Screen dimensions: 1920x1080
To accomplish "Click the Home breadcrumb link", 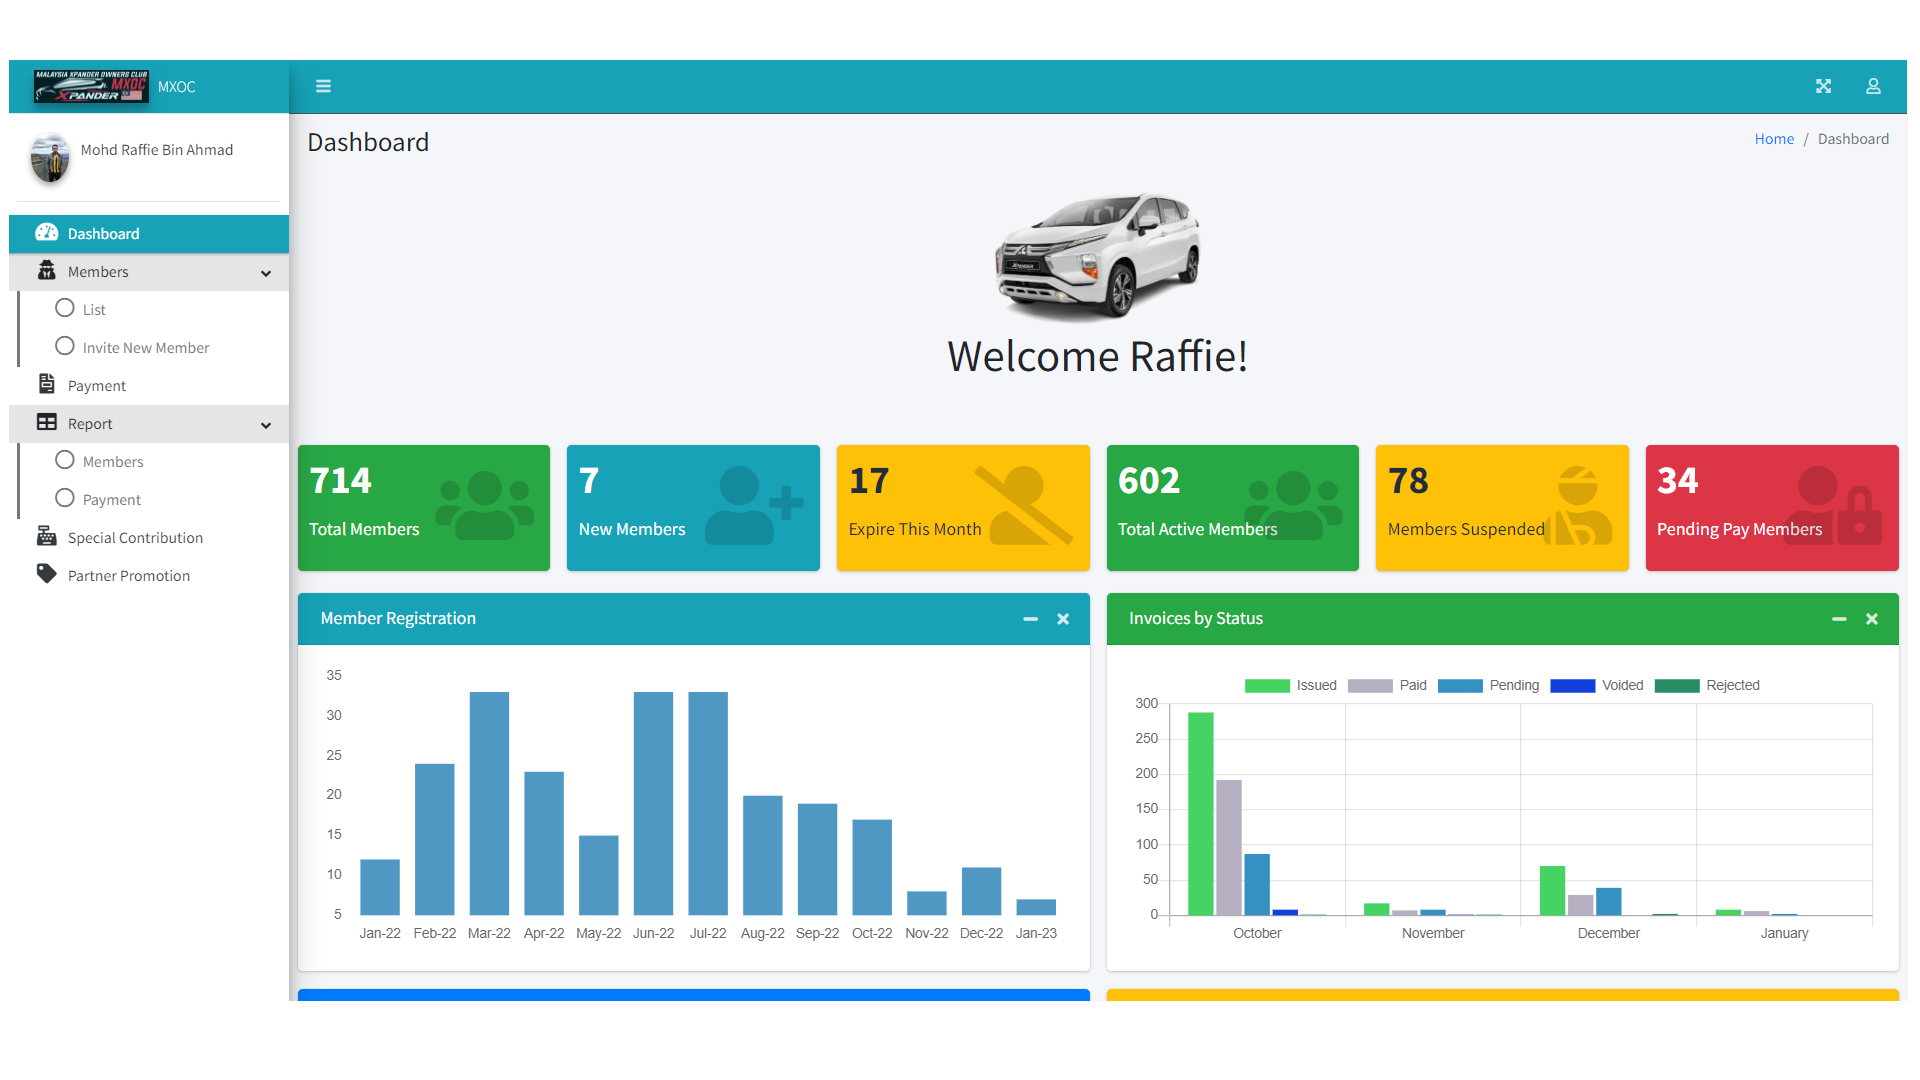I will coord(1773,139).
